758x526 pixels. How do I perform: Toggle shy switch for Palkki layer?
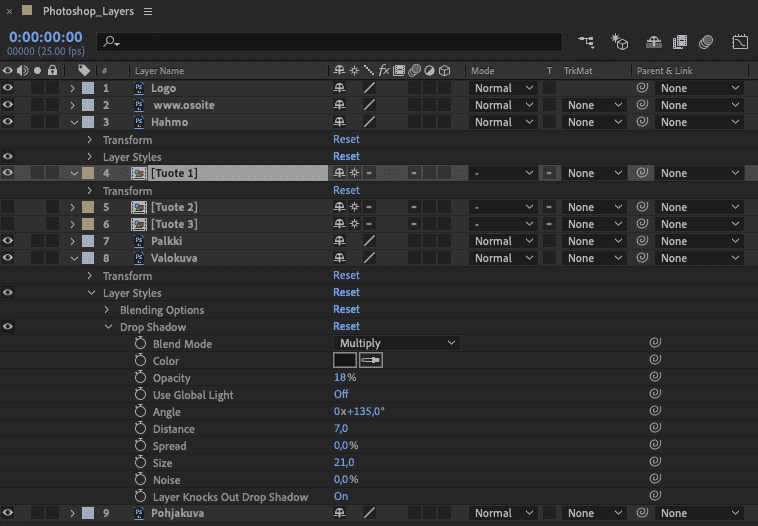[339, 241]
